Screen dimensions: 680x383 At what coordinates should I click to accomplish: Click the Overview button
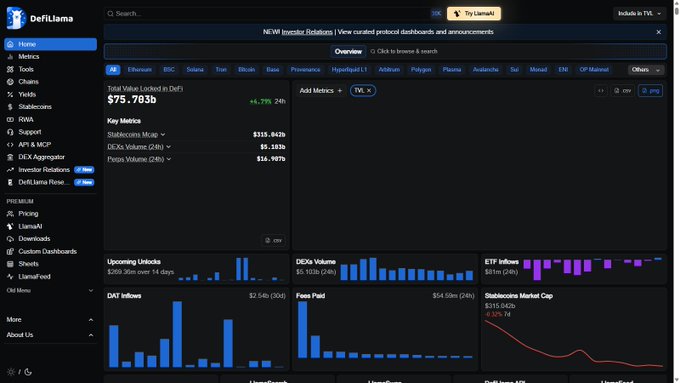[x=348, y=52]
